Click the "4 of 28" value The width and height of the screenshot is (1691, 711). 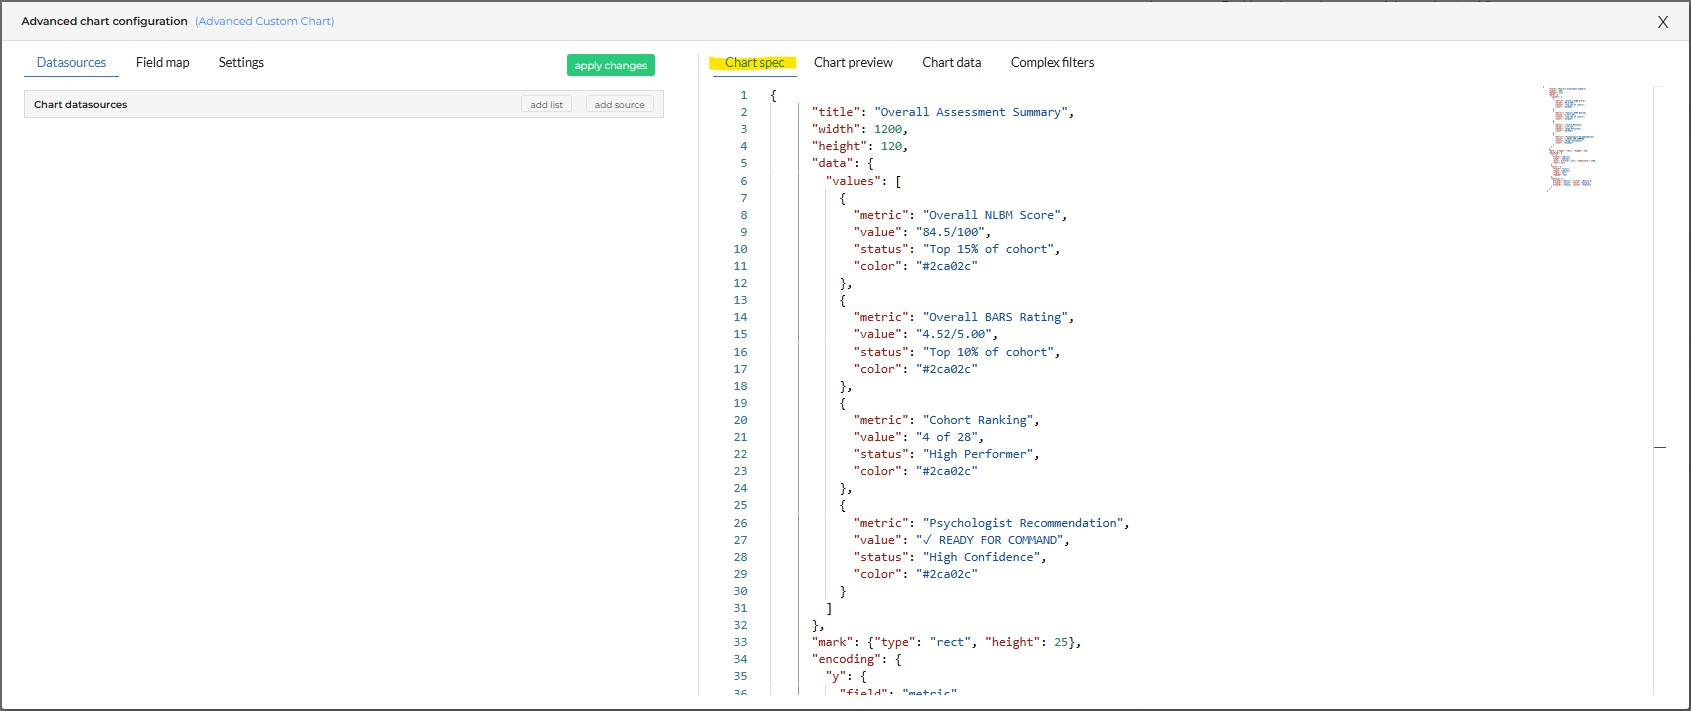tap(946, 437)
